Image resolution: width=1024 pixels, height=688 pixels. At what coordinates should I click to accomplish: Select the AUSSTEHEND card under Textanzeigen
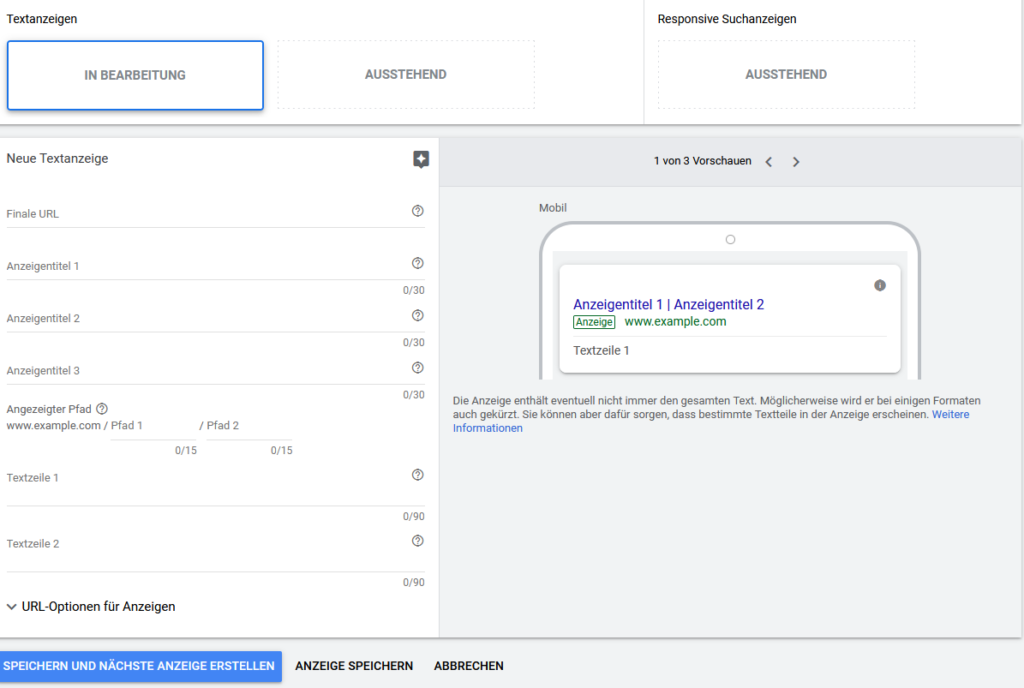[405, 75]
